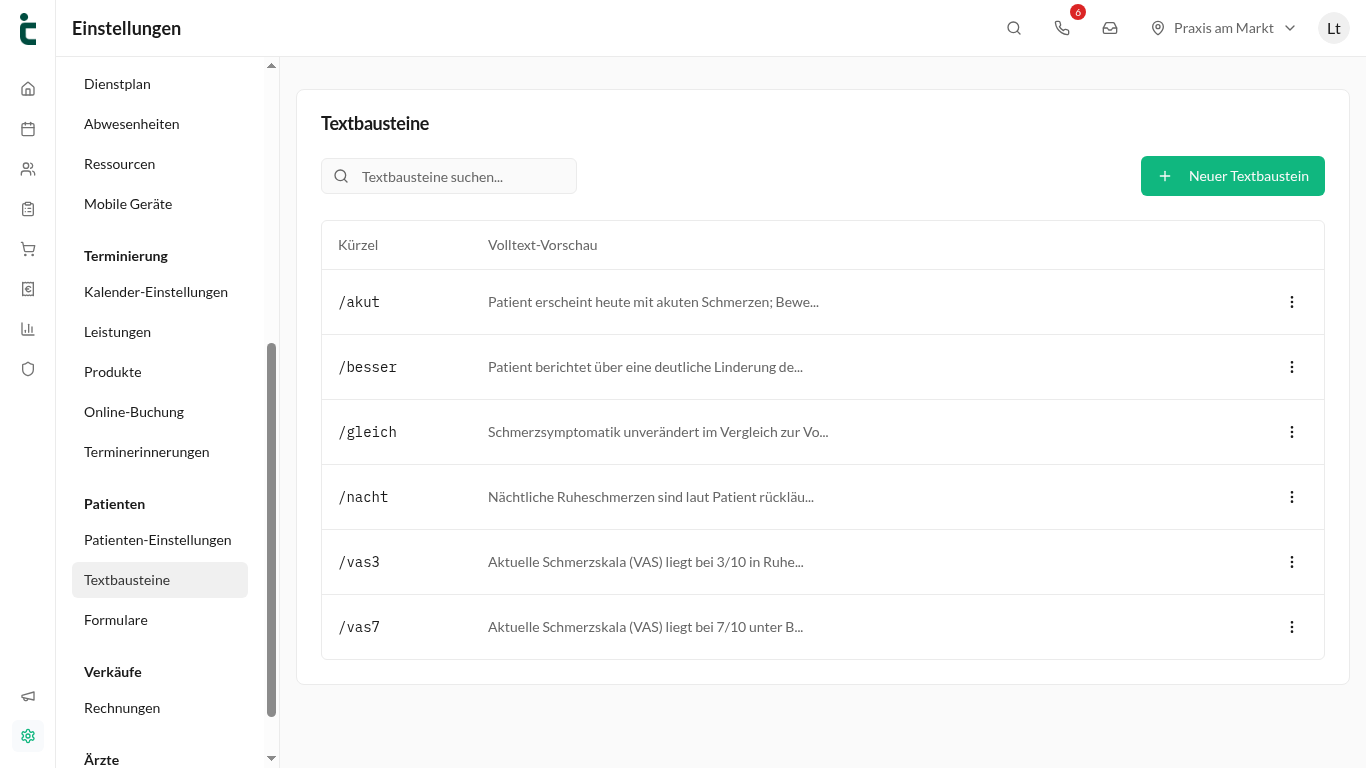Open the calendar icon in left rail
1366x768 pixels.
tap(28, 129)
